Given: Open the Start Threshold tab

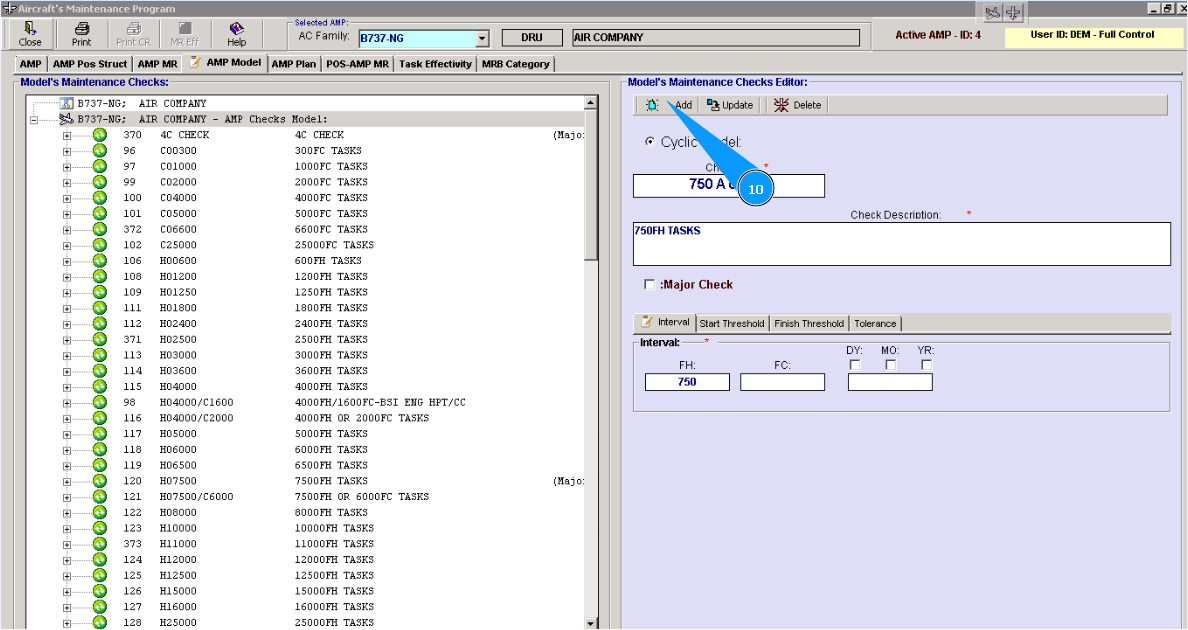Looking at the screenshot, I should pos(731,323).
